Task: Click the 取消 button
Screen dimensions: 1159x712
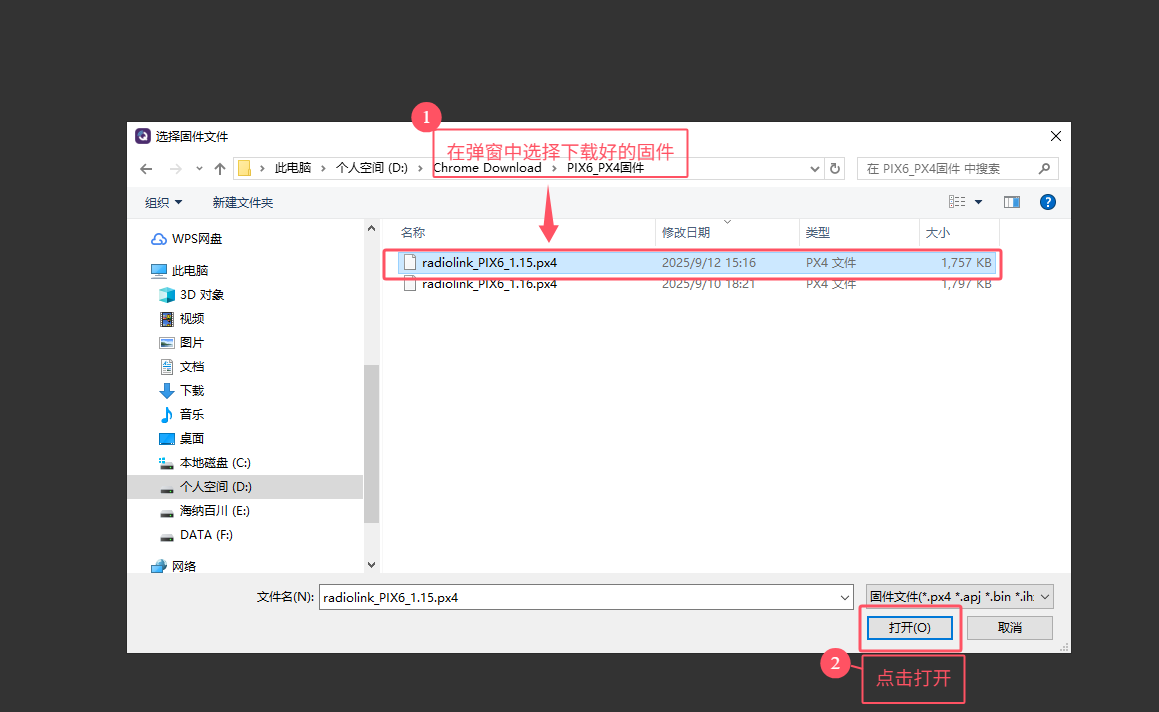Action: [x=1010, y=628]
